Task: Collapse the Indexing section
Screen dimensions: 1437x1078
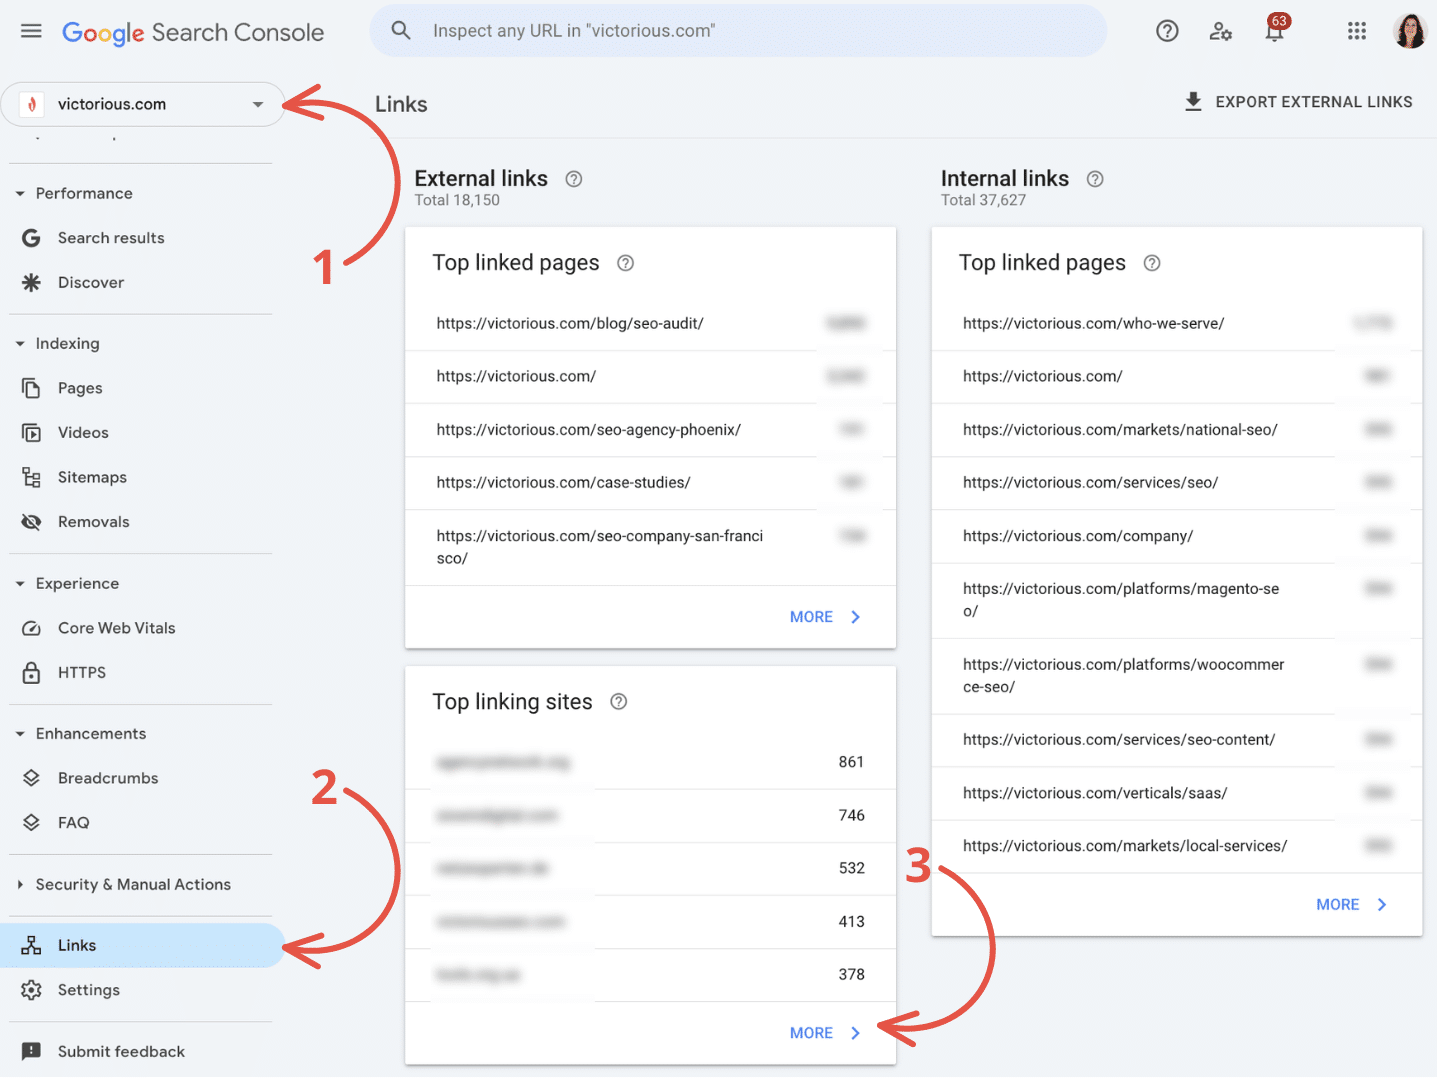Action: (x=20, y=344)
